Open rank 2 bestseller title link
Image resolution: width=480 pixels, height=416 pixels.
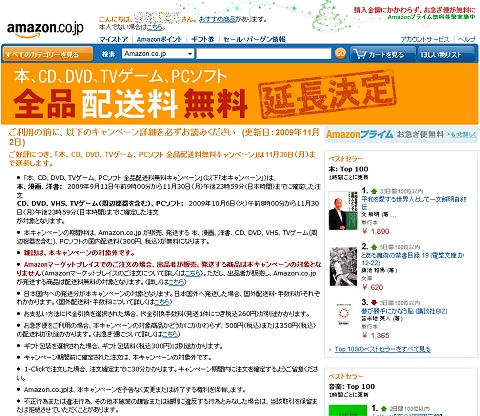(413, 259)
